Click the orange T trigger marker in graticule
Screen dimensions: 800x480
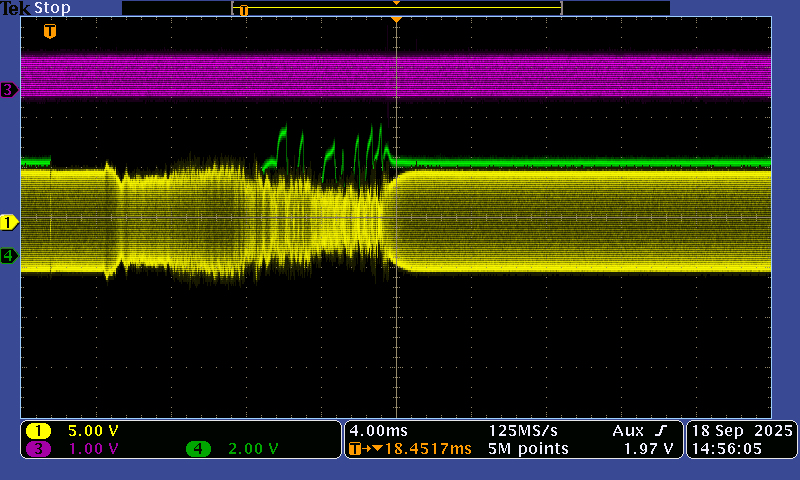50,31
